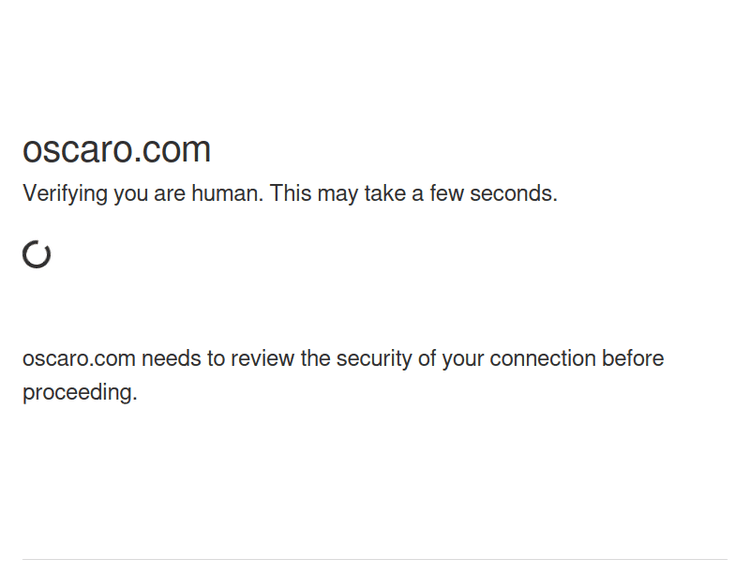Click the loading spinner icon

[37, 255]
